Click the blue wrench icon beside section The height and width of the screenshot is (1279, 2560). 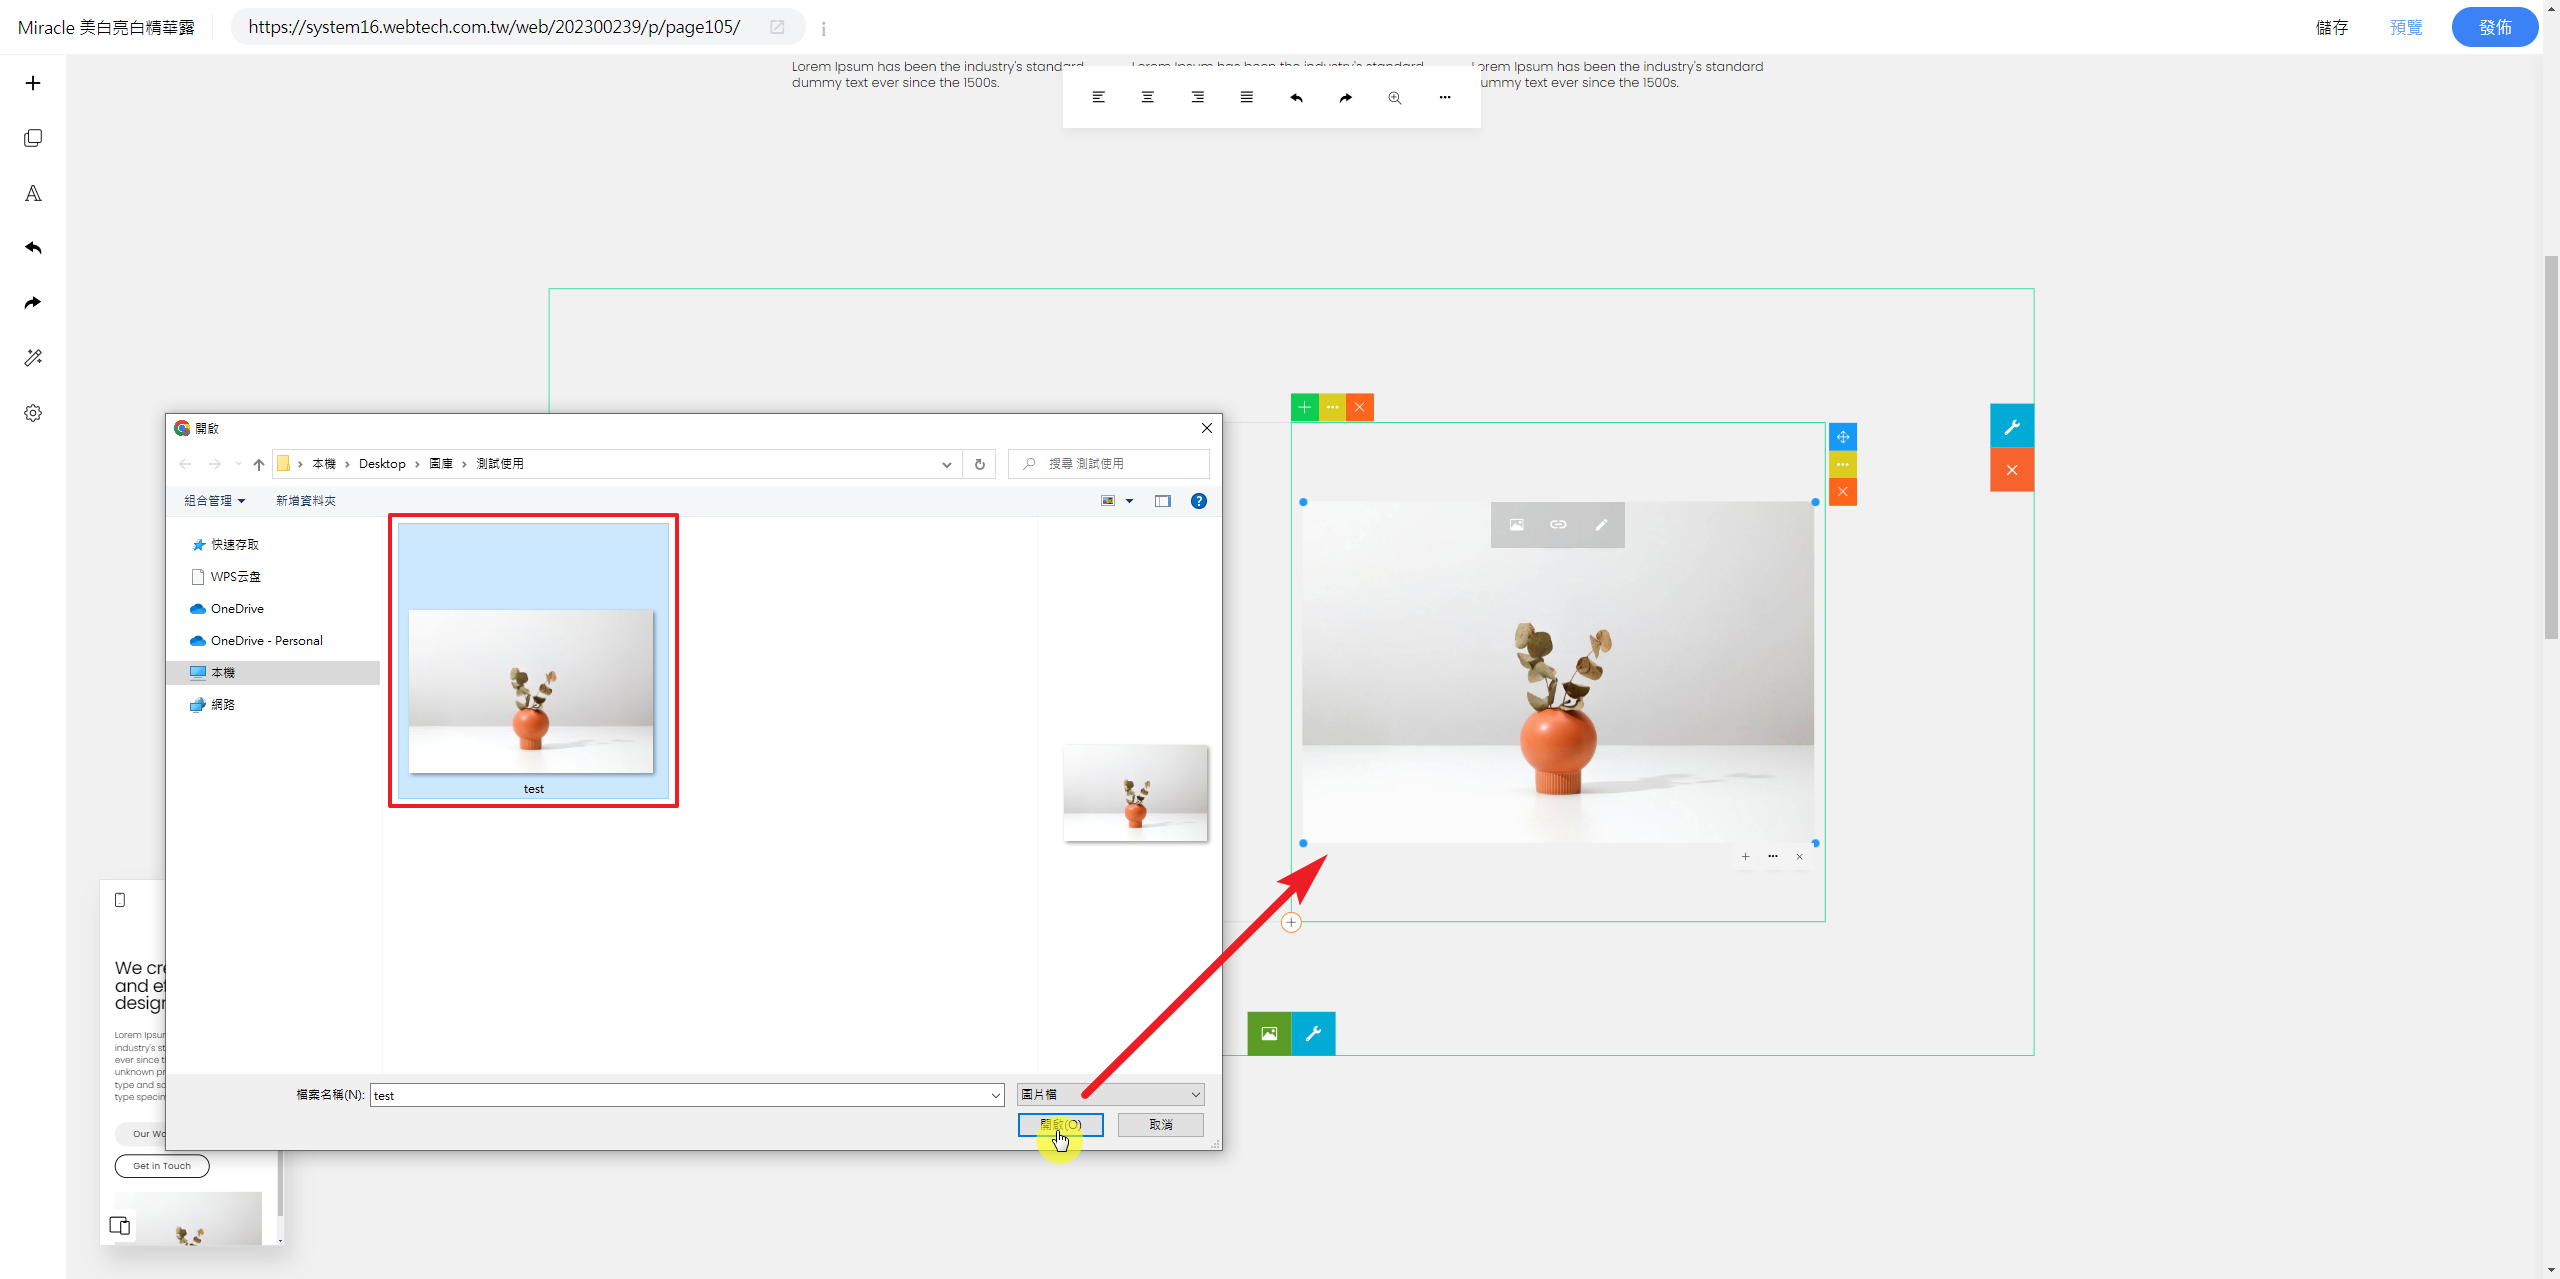[2011, 427]
